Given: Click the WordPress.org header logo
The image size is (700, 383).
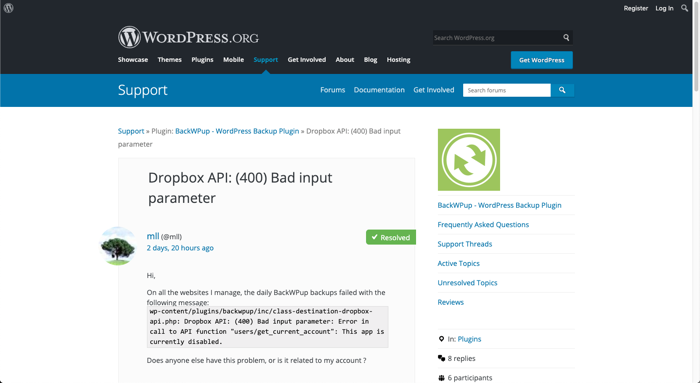Looking at the screenshot, I should point(188,37).
